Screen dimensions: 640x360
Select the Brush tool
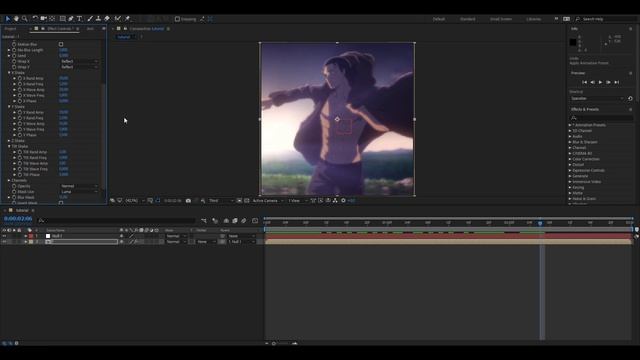point(90,19)
